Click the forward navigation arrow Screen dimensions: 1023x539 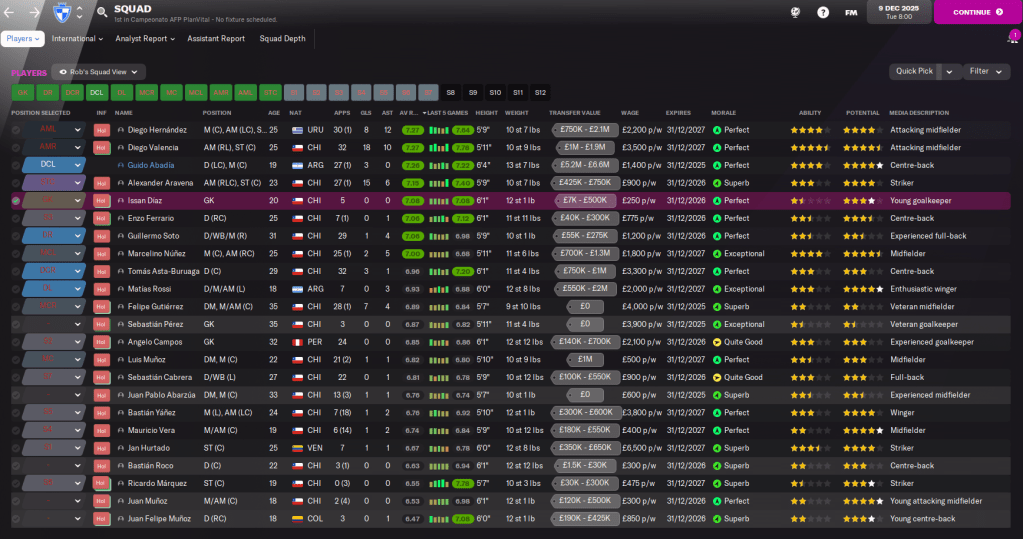[33, 12]
